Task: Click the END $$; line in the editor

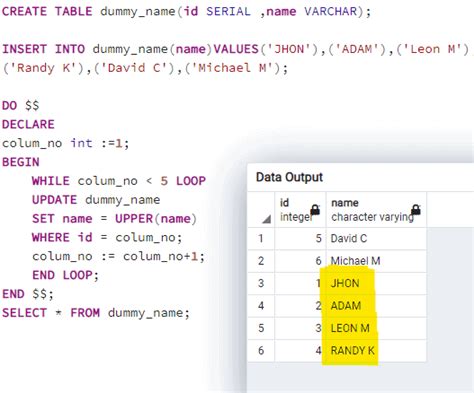Action: coord(28,294)
